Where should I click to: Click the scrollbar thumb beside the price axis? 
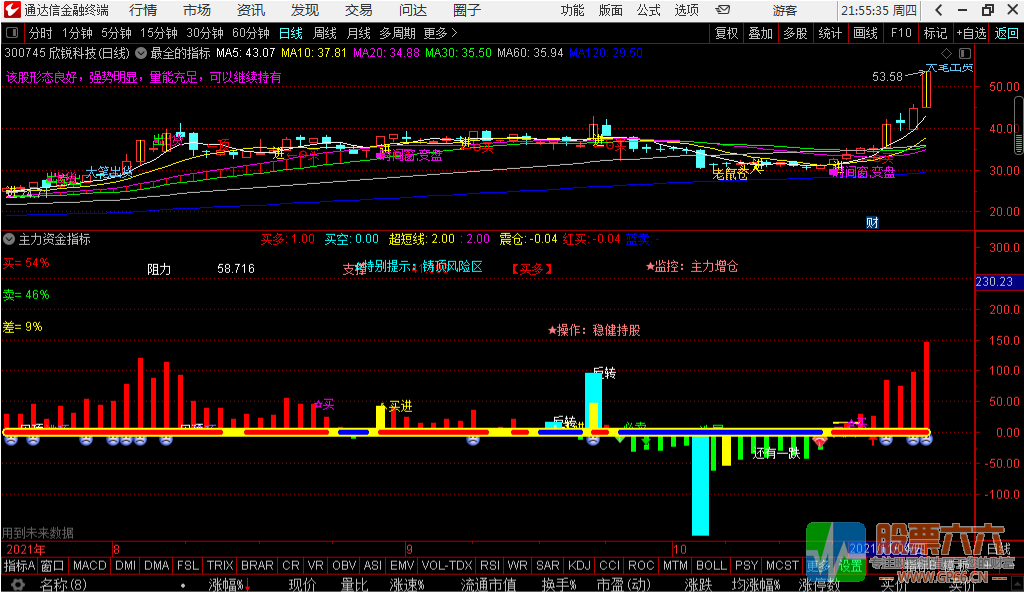(1018, 125)
